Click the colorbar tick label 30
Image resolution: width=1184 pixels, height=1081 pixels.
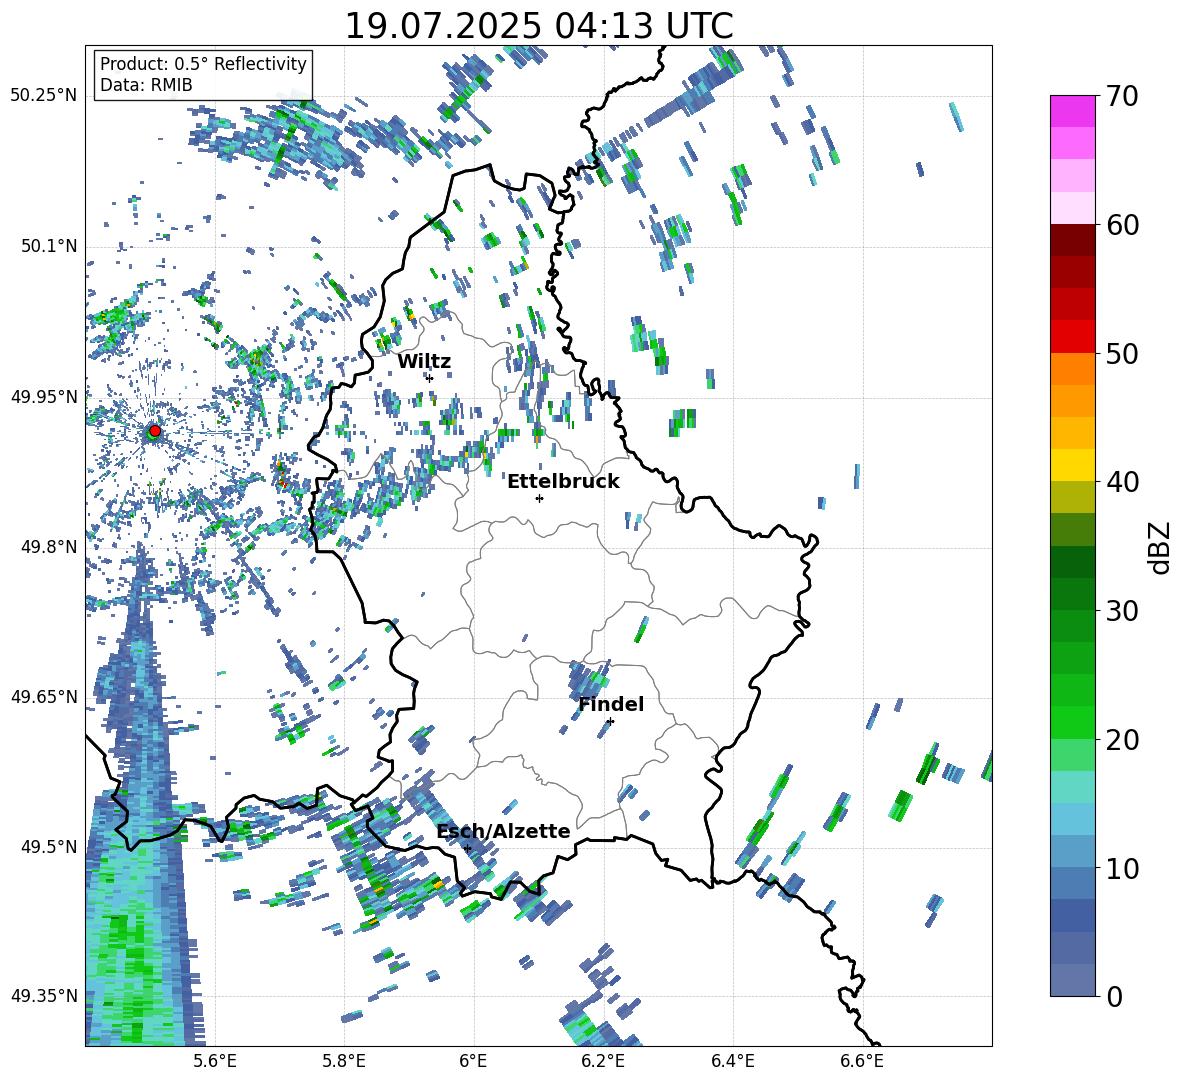(1122, 611)
